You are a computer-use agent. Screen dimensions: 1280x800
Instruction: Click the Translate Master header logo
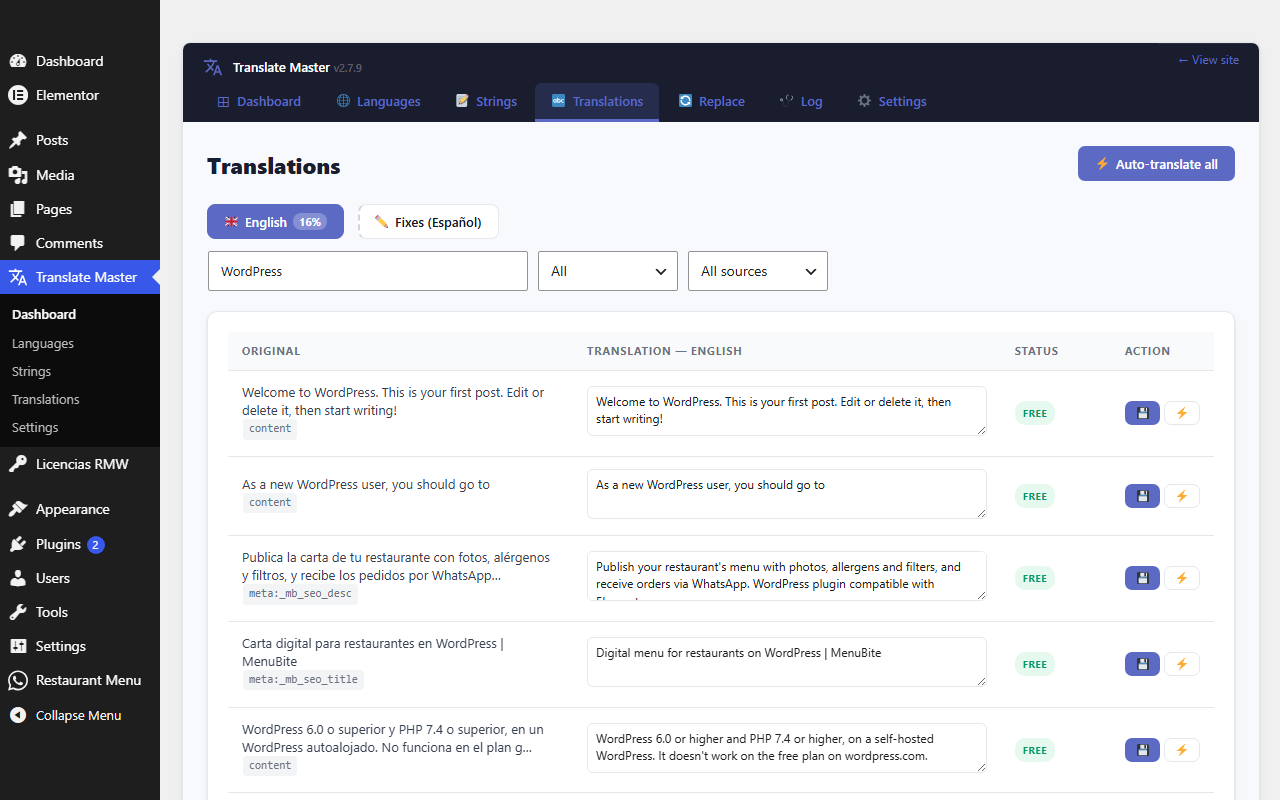(213, 67)
